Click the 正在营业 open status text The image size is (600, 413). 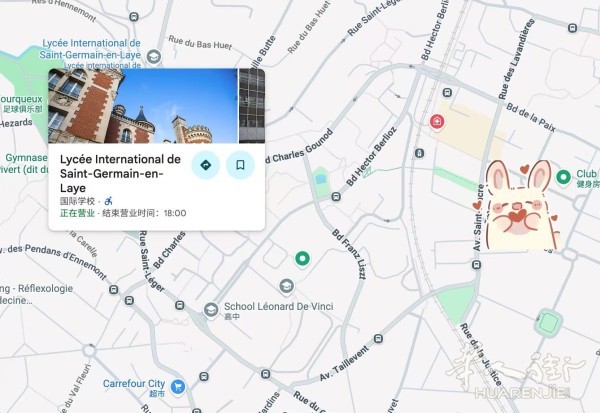click(77, 213)
